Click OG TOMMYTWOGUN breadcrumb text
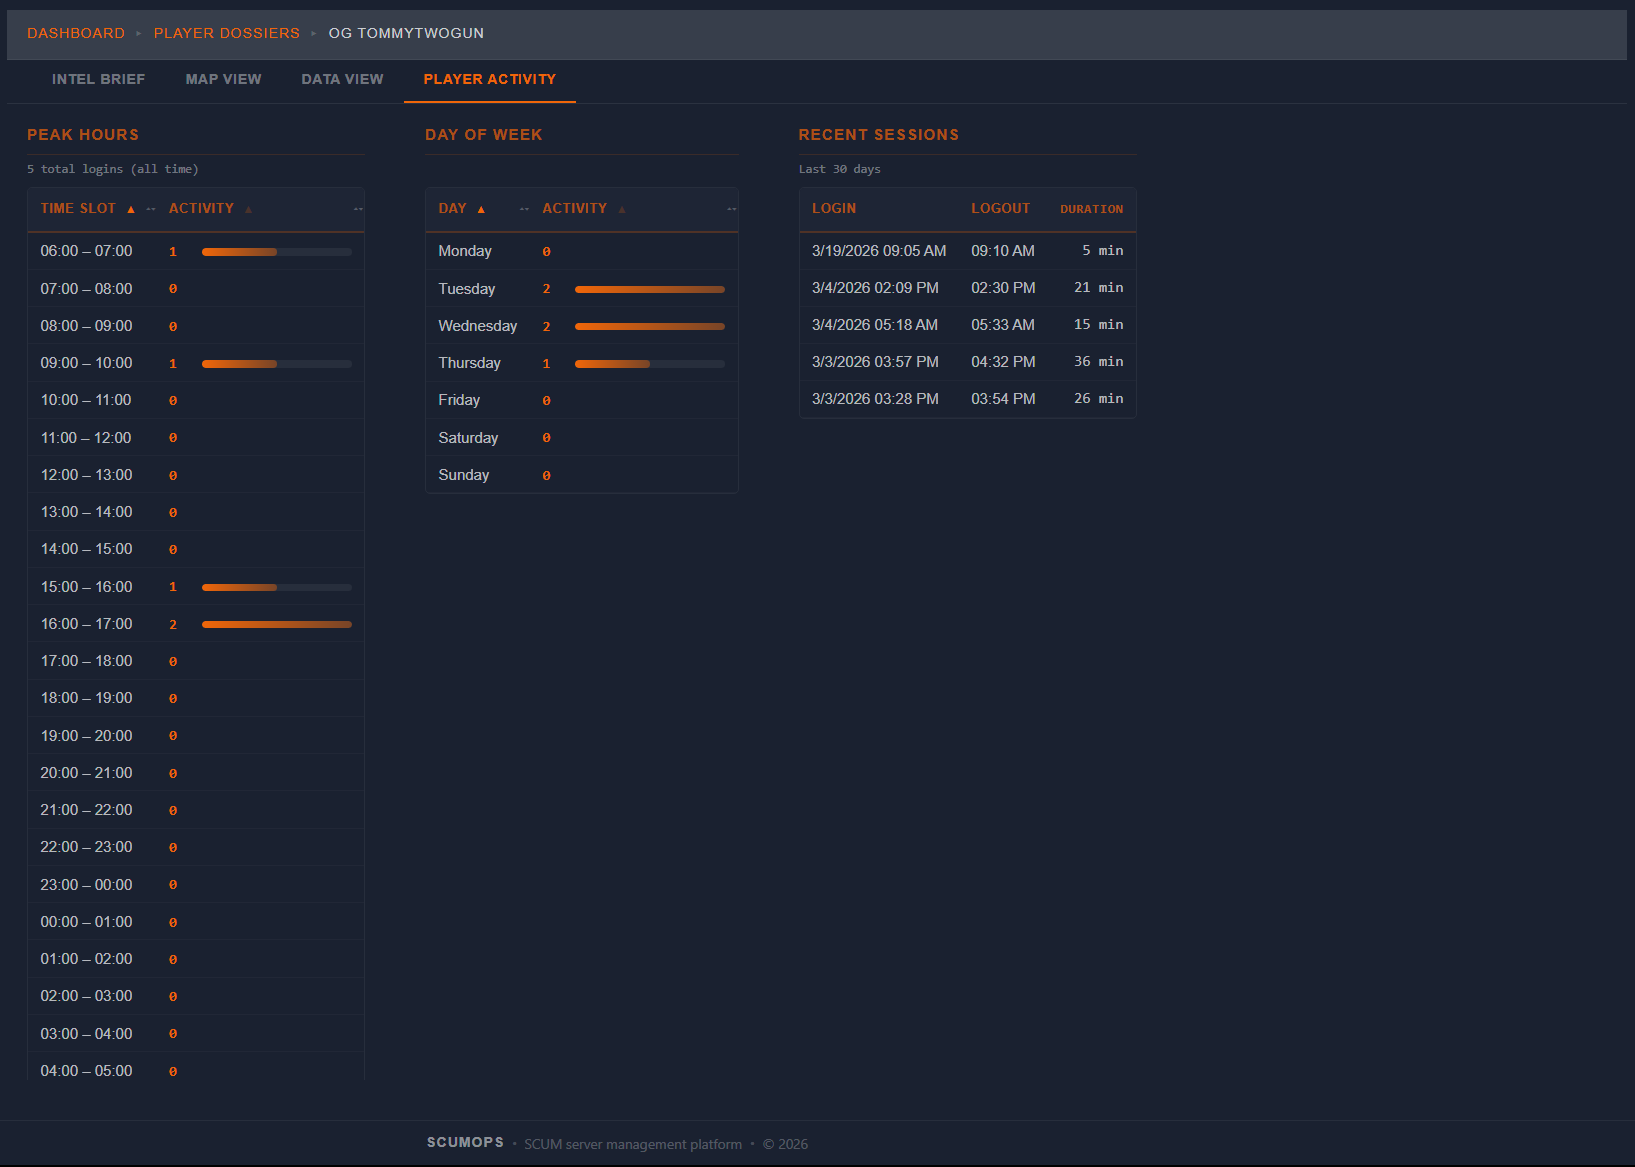Viewport: 1635px width, 1167px height. coord(406,33)
